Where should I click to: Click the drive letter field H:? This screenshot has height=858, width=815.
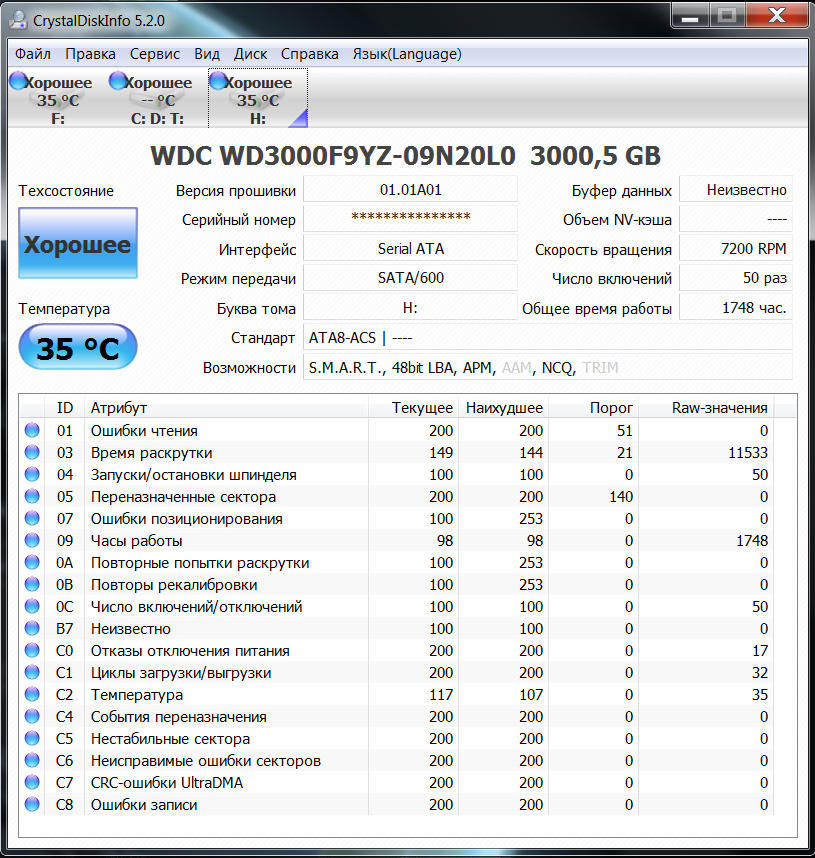[x=411, y=308]
